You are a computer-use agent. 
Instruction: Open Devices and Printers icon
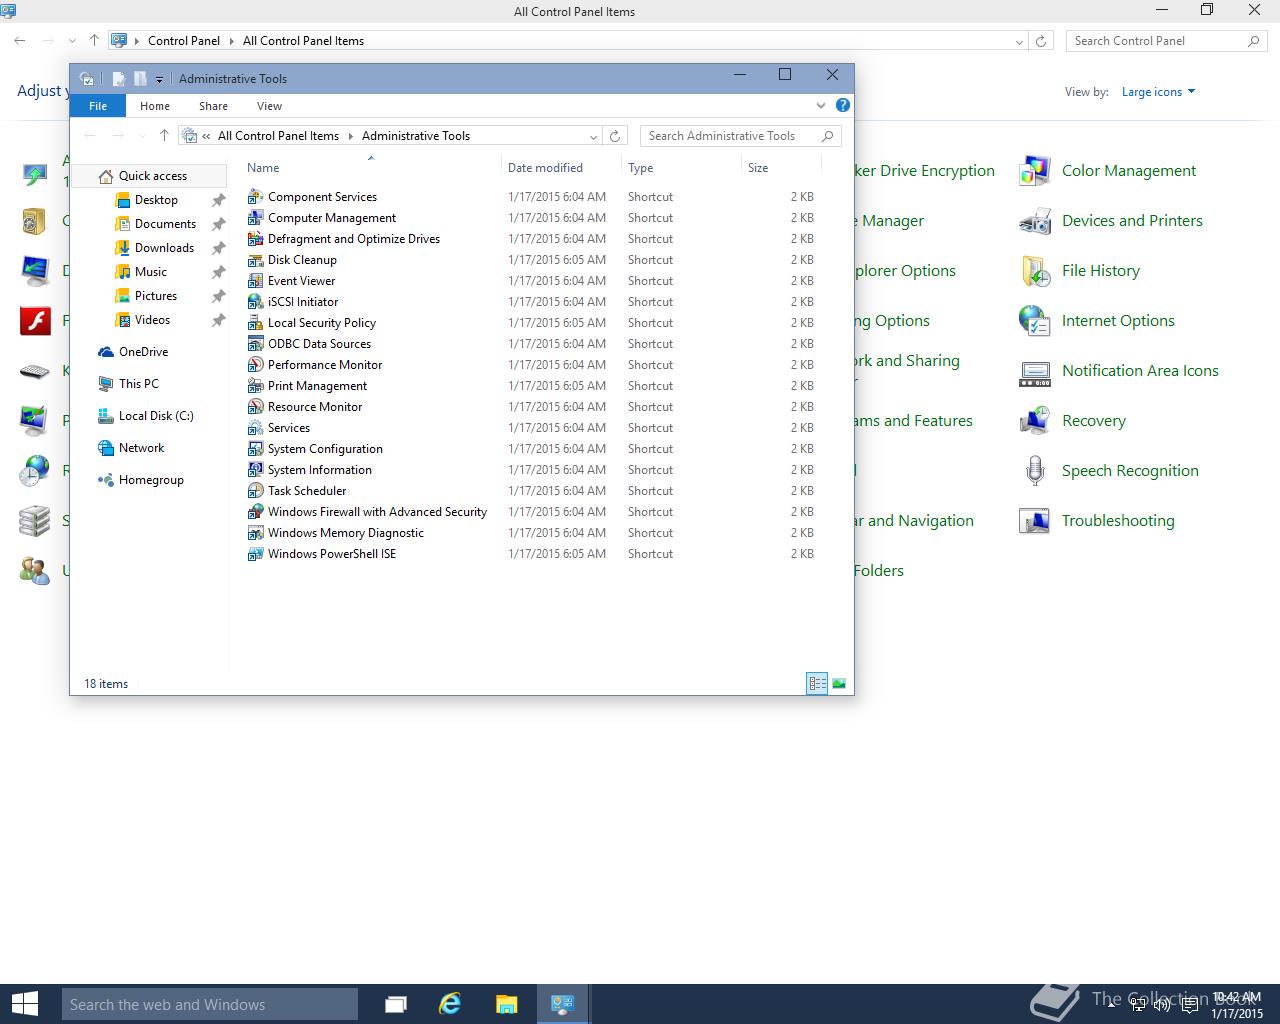pos(1034,221)
